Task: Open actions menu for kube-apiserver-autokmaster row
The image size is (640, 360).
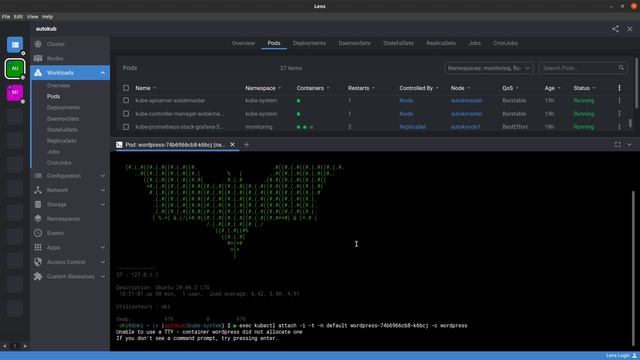Action: click(x=619, y=100)
